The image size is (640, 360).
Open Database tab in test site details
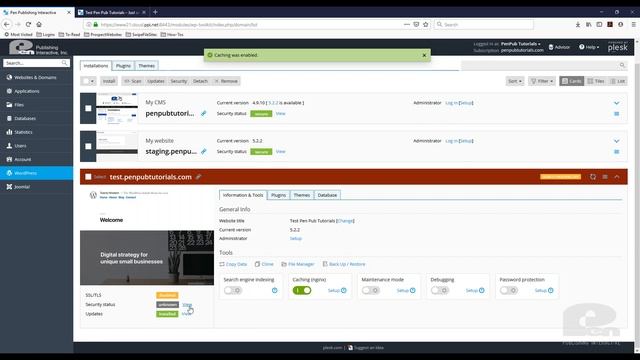pos(327,195)
